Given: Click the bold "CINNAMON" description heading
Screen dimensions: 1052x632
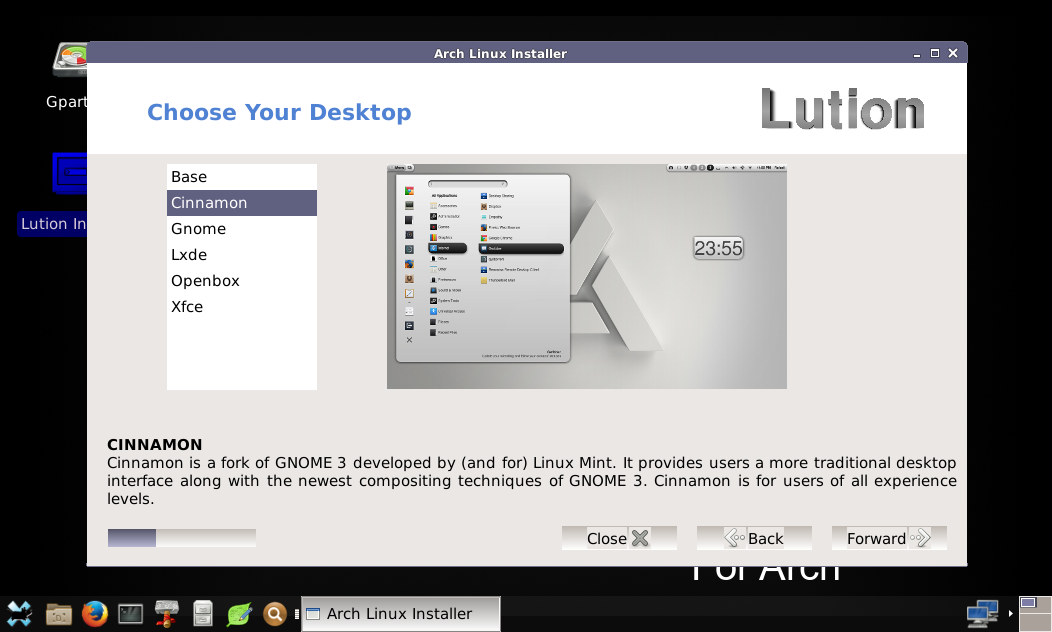Looking at the screenshot, I should 154,445.
